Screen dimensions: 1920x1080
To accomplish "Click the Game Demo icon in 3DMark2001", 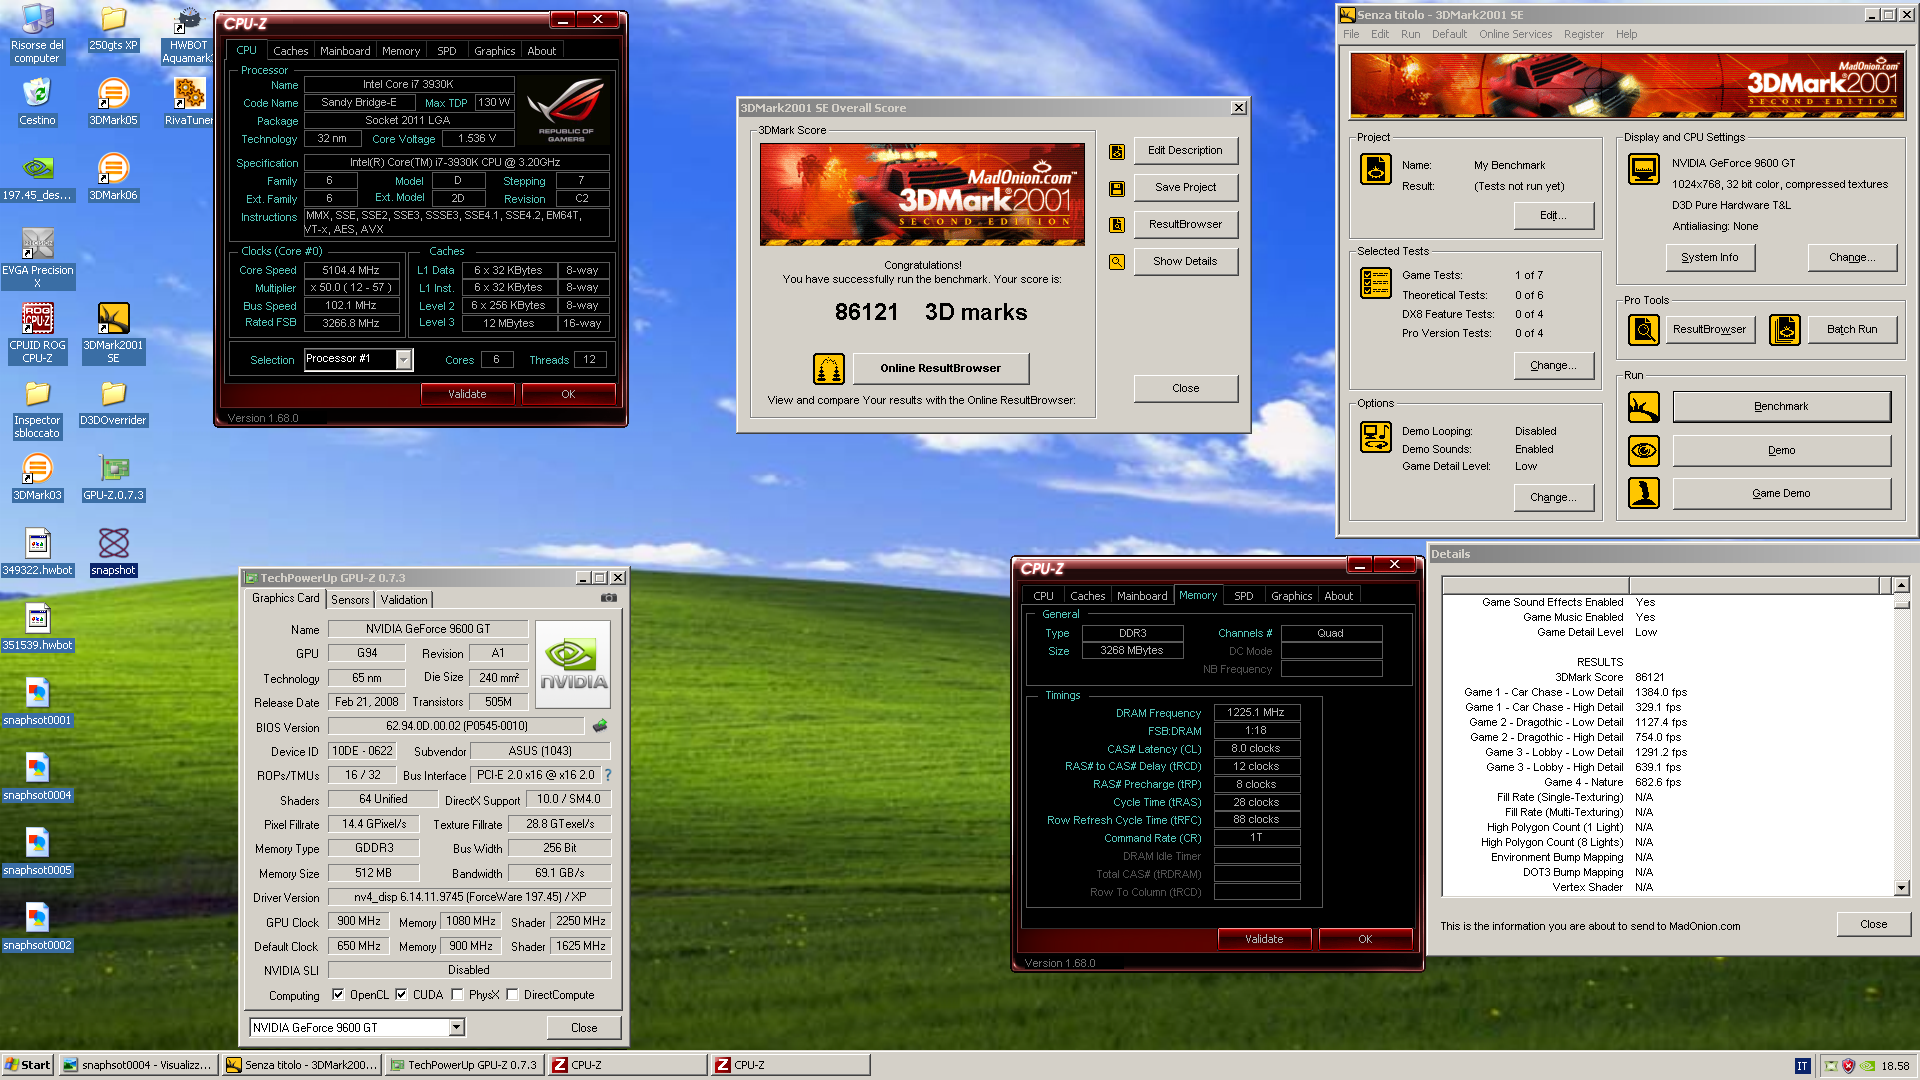I will (x=1644, y=493).
